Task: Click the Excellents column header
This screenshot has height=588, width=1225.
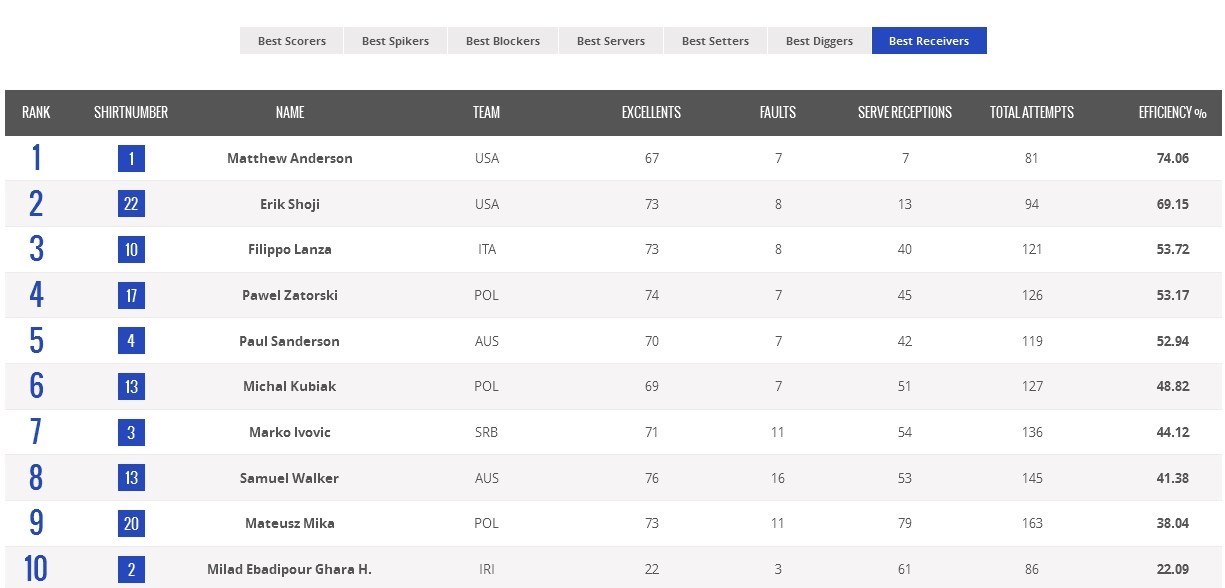Action: coord(651,113)
